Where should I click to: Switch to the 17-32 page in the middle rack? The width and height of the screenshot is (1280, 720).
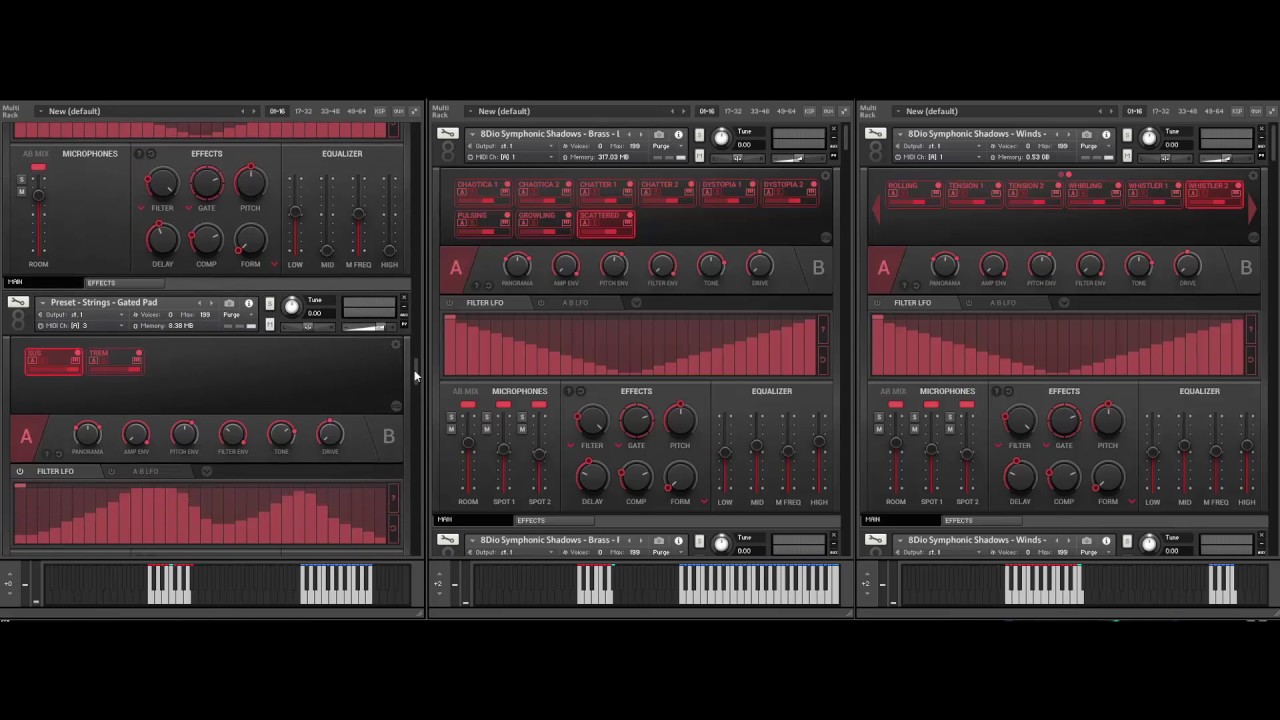coord(733,111)
